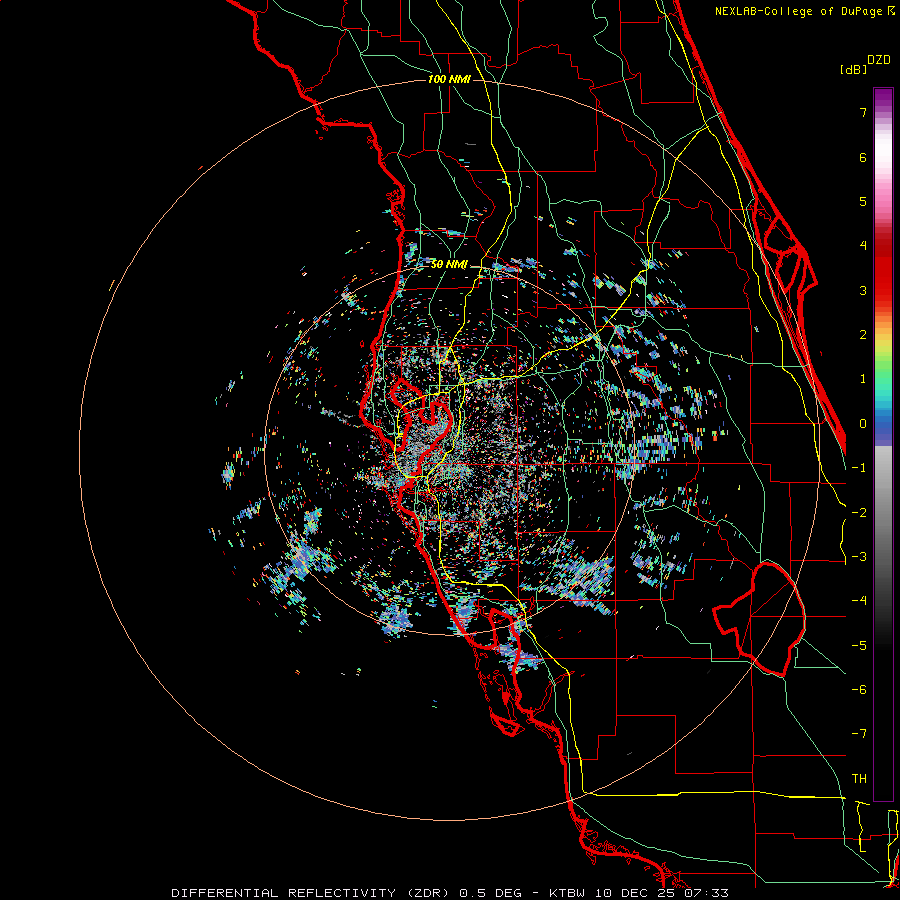900x900 pixels.
Task: Select the -6 value on the dB scale
Action: click(x=859, y=690)
